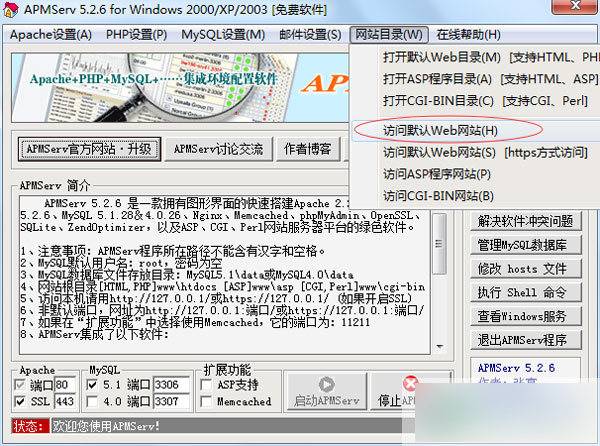Open the Apache设置(A) menu
This screenshot has height=446, width=600.
(x=50, y=34)
